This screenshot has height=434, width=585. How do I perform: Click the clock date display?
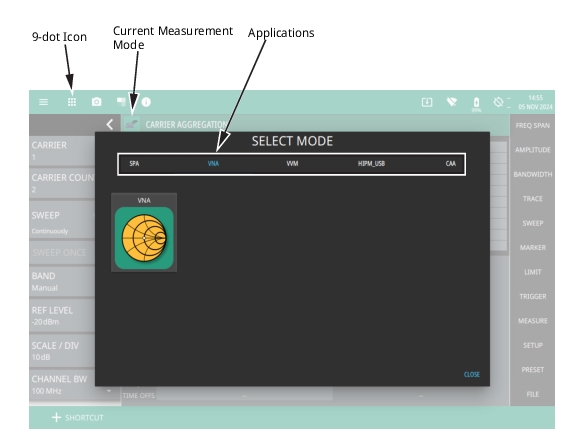point(535,102)
